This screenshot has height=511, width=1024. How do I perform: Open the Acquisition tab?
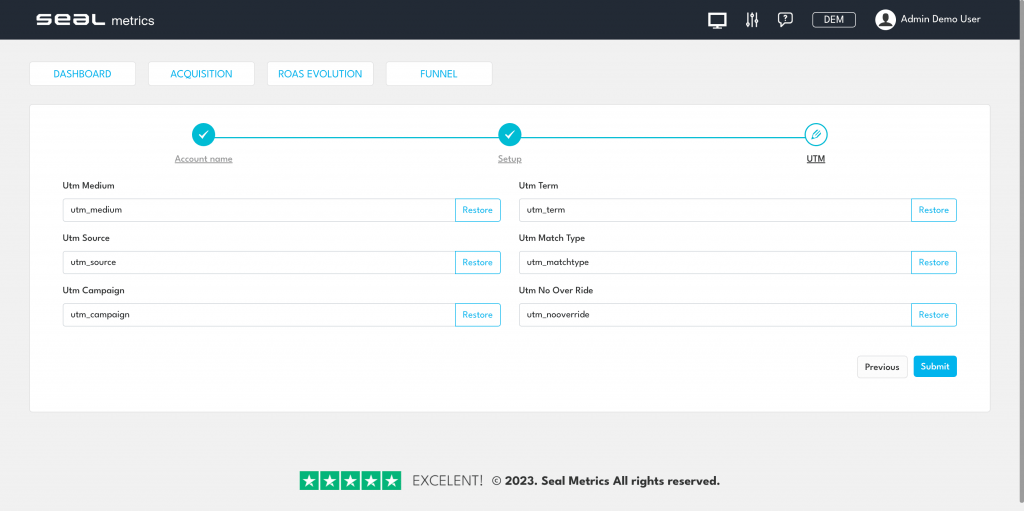click(x=201, y=74)
